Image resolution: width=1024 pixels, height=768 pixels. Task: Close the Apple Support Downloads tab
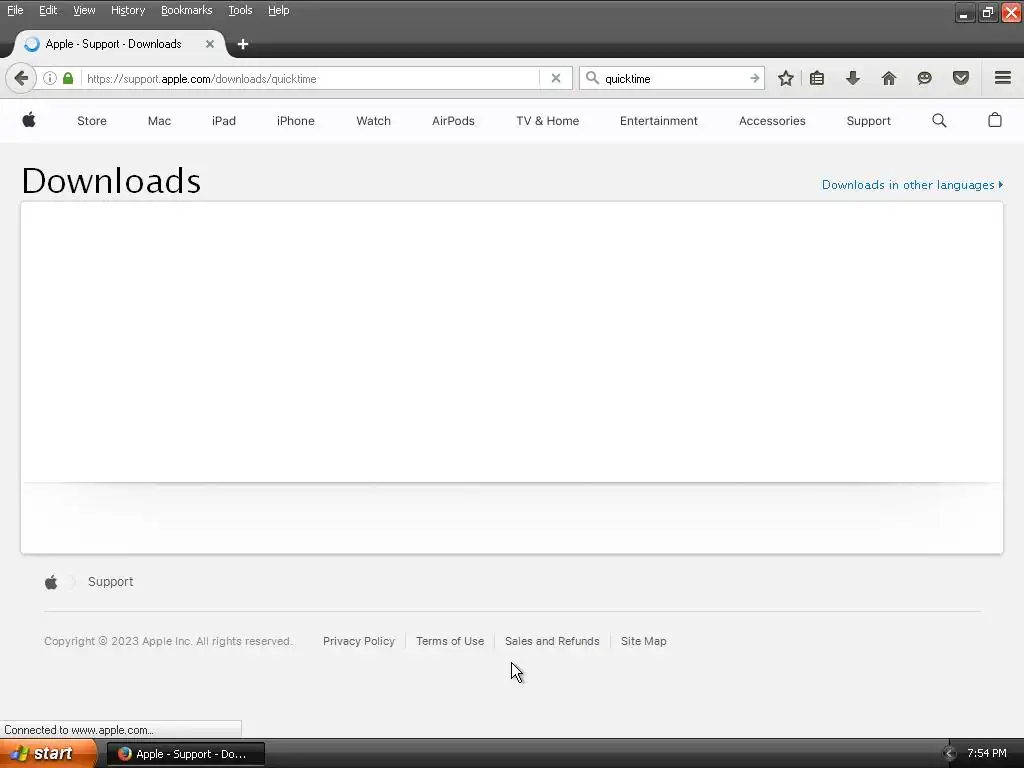click(210, 44)
